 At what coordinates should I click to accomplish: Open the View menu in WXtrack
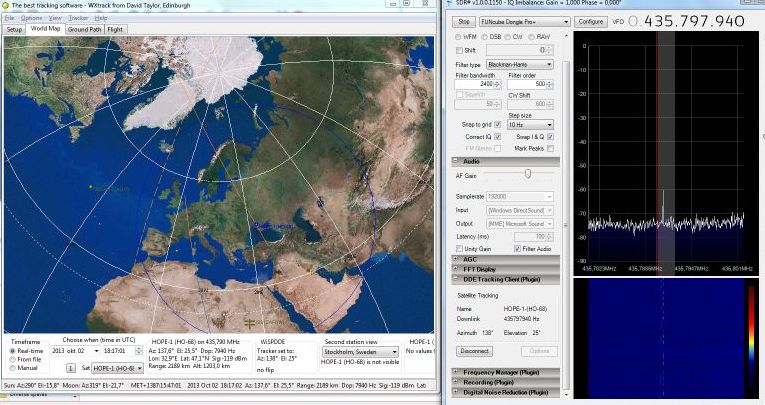point(55,18)
